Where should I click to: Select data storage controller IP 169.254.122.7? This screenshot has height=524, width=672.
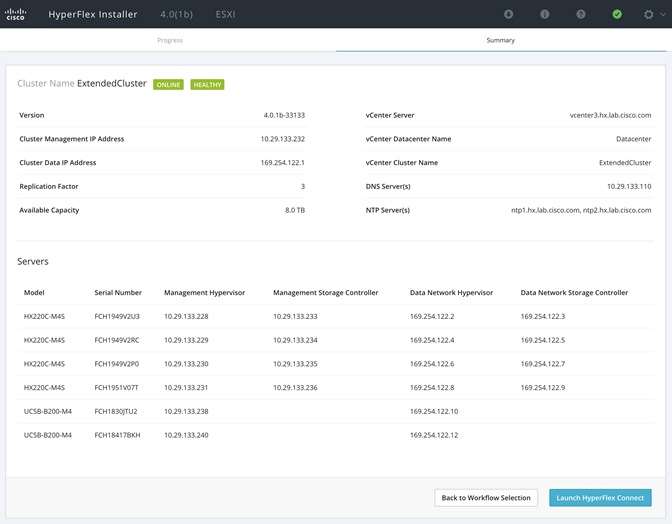pos(543,364)
